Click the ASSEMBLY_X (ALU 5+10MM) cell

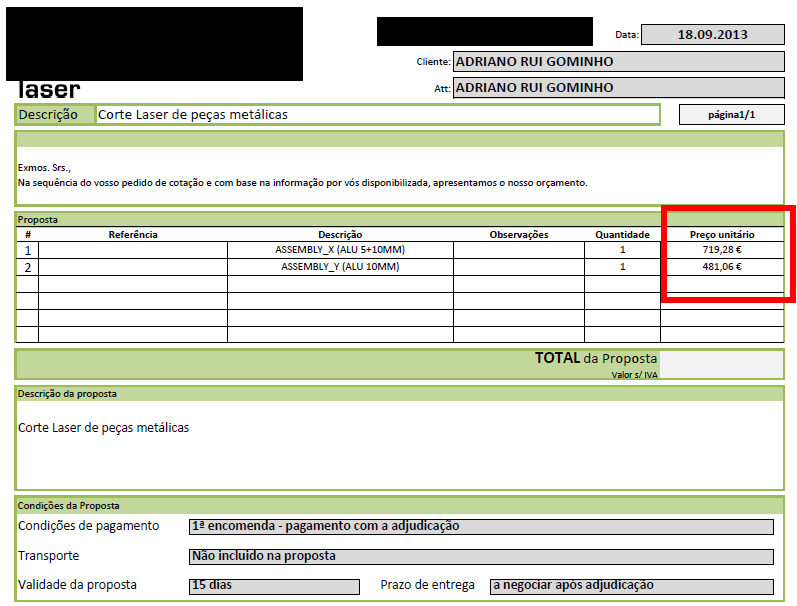pos(340,250)
